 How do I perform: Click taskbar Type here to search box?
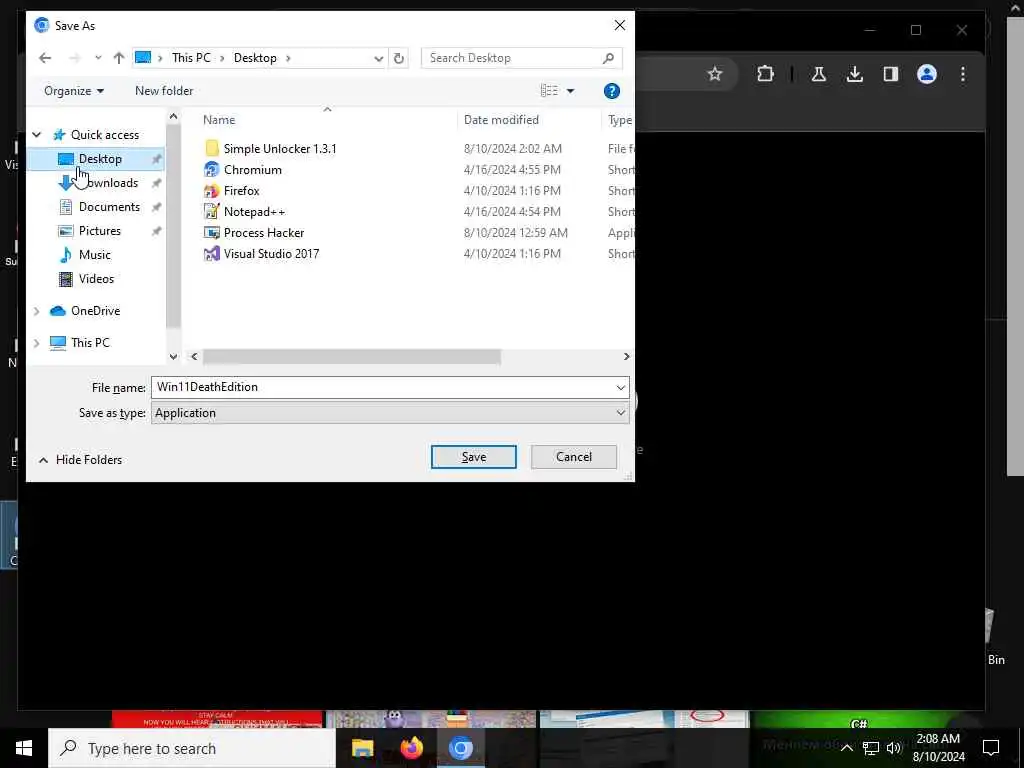point(192,748)
